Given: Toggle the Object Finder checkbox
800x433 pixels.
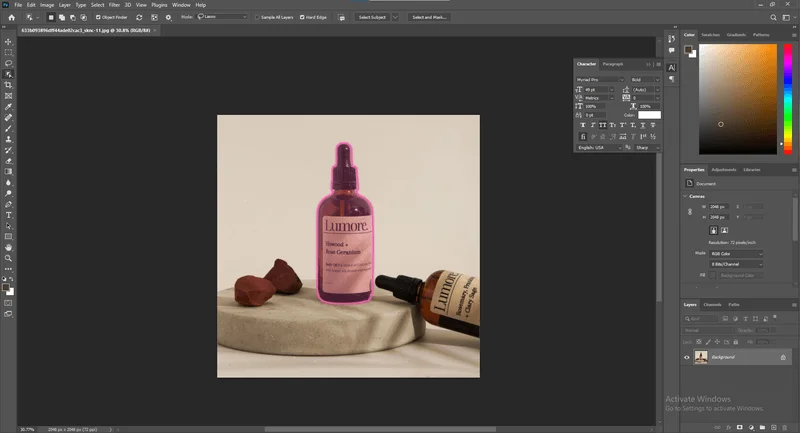Looking at the screenshot, I should point(98,17).
